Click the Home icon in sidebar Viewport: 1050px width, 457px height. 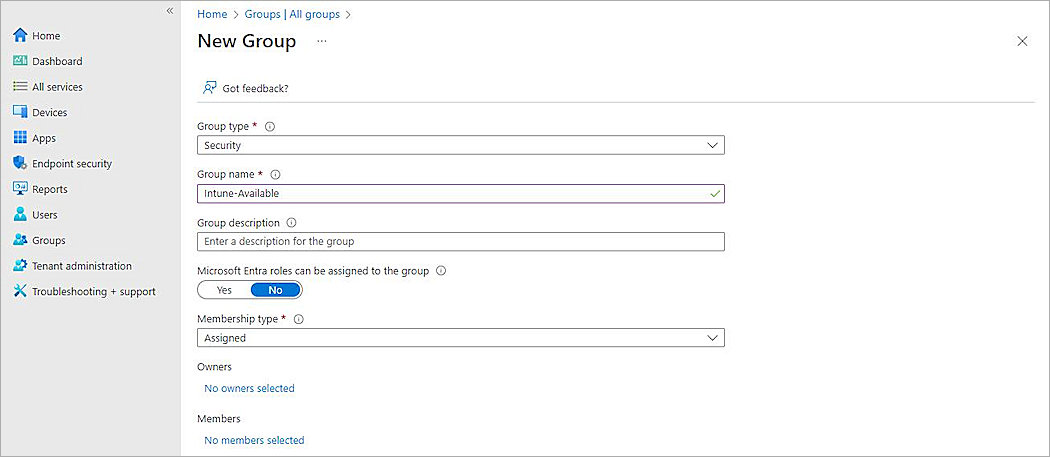[x=20, y=36]
